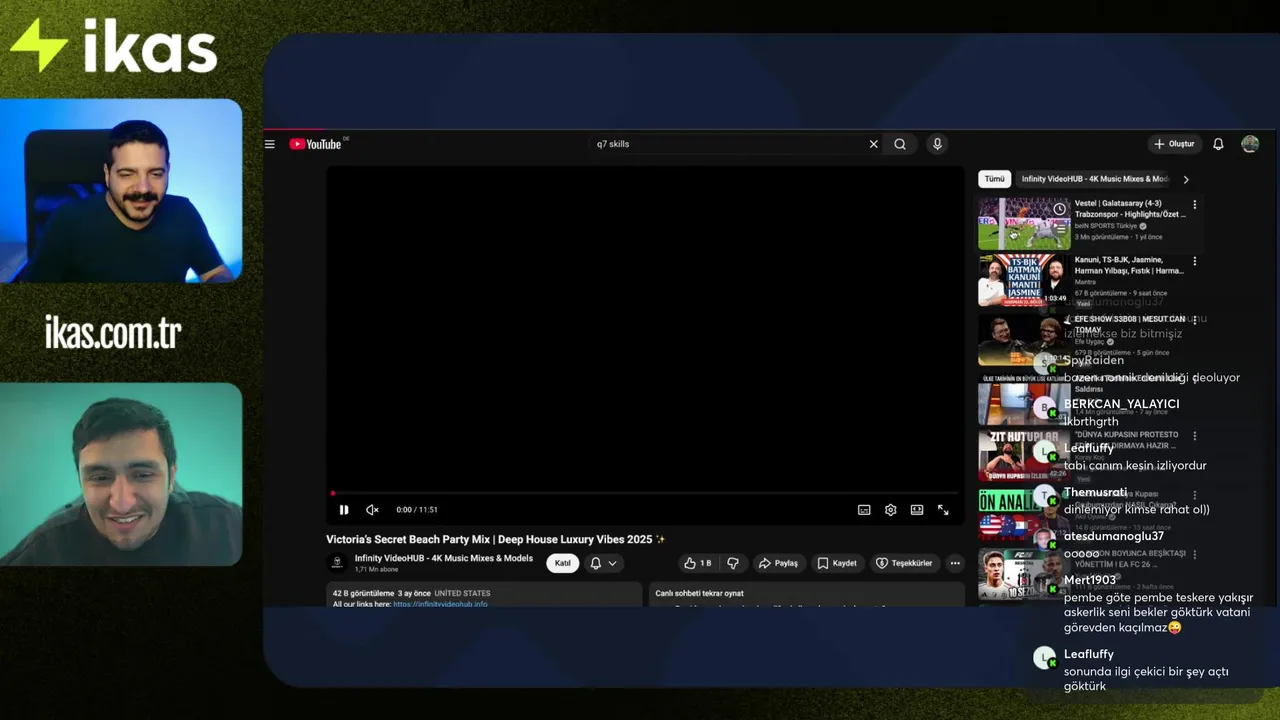Like the video (1 B)
Viewport: 1280px width, 720px height.
point(697,563)
